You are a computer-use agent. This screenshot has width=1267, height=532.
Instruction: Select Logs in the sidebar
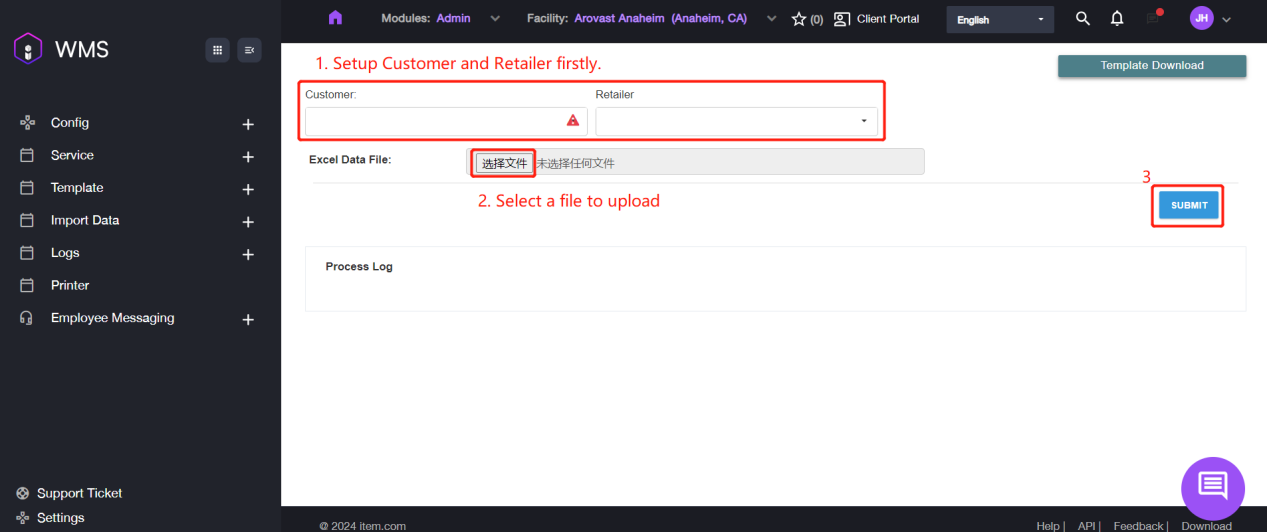coord(65,253)
